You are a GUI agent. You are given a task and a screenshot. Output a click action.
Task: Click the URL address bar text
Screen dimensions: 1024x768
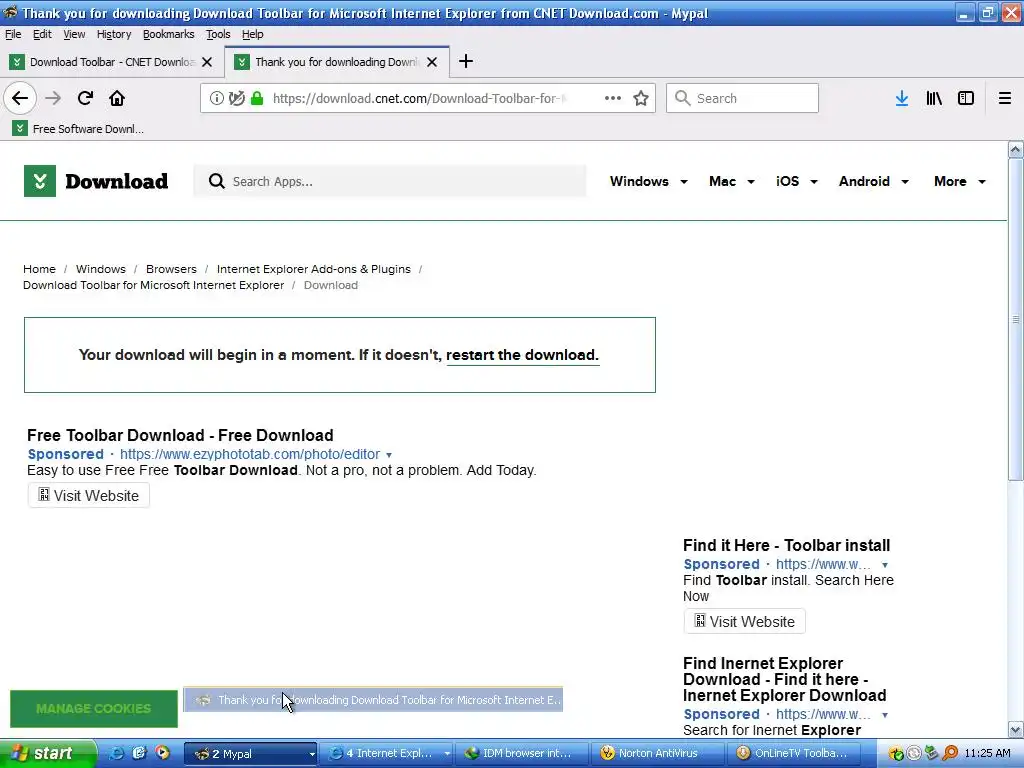(x=419, y=98)
